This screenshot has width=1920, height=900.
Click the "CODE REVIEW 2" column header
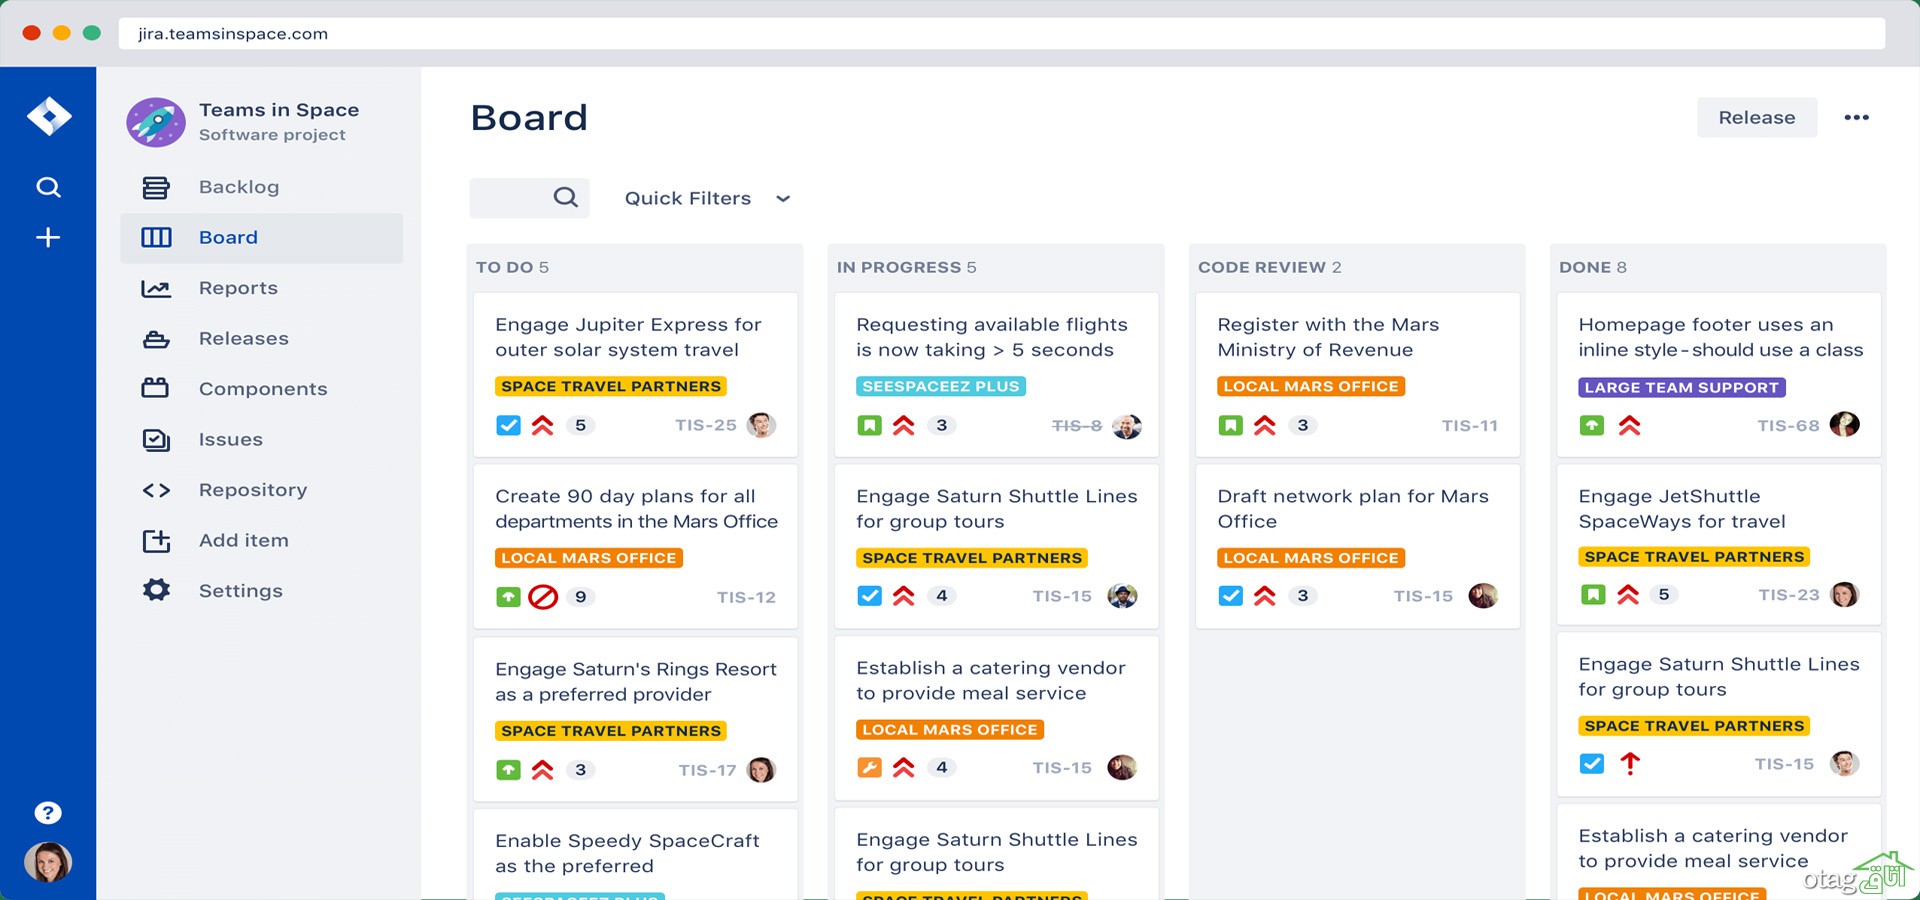pos(1270,267)
